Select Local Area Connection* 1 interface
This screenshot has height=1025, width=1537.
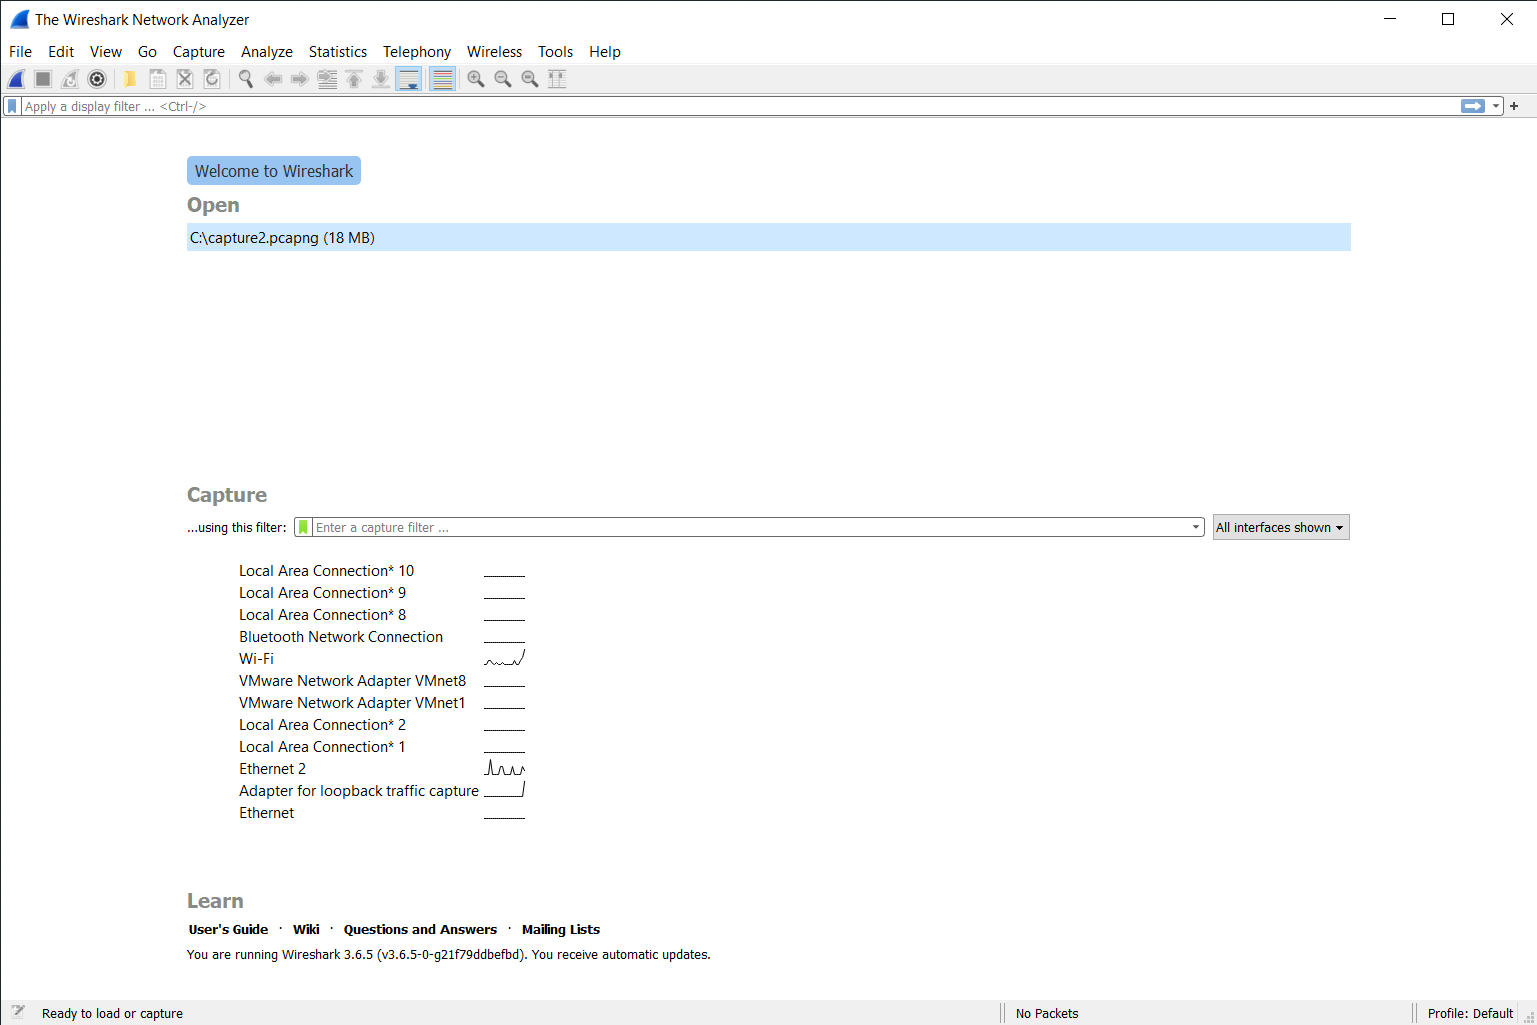point(322,747)
